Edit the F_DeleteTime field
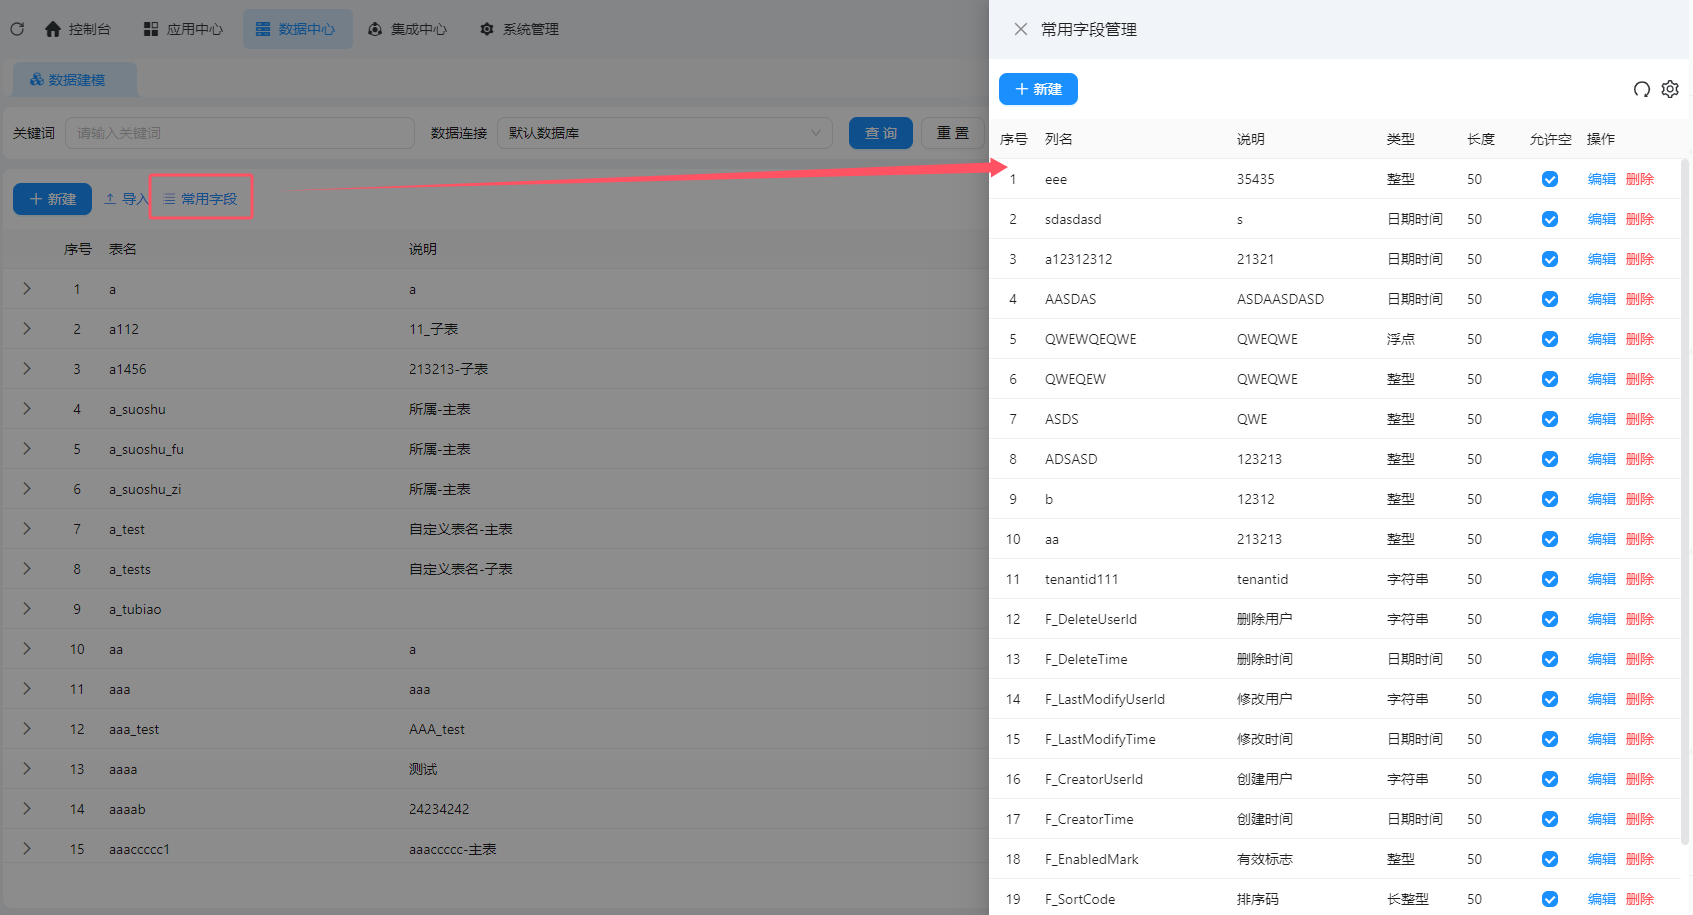 (x=1602, y=659)
